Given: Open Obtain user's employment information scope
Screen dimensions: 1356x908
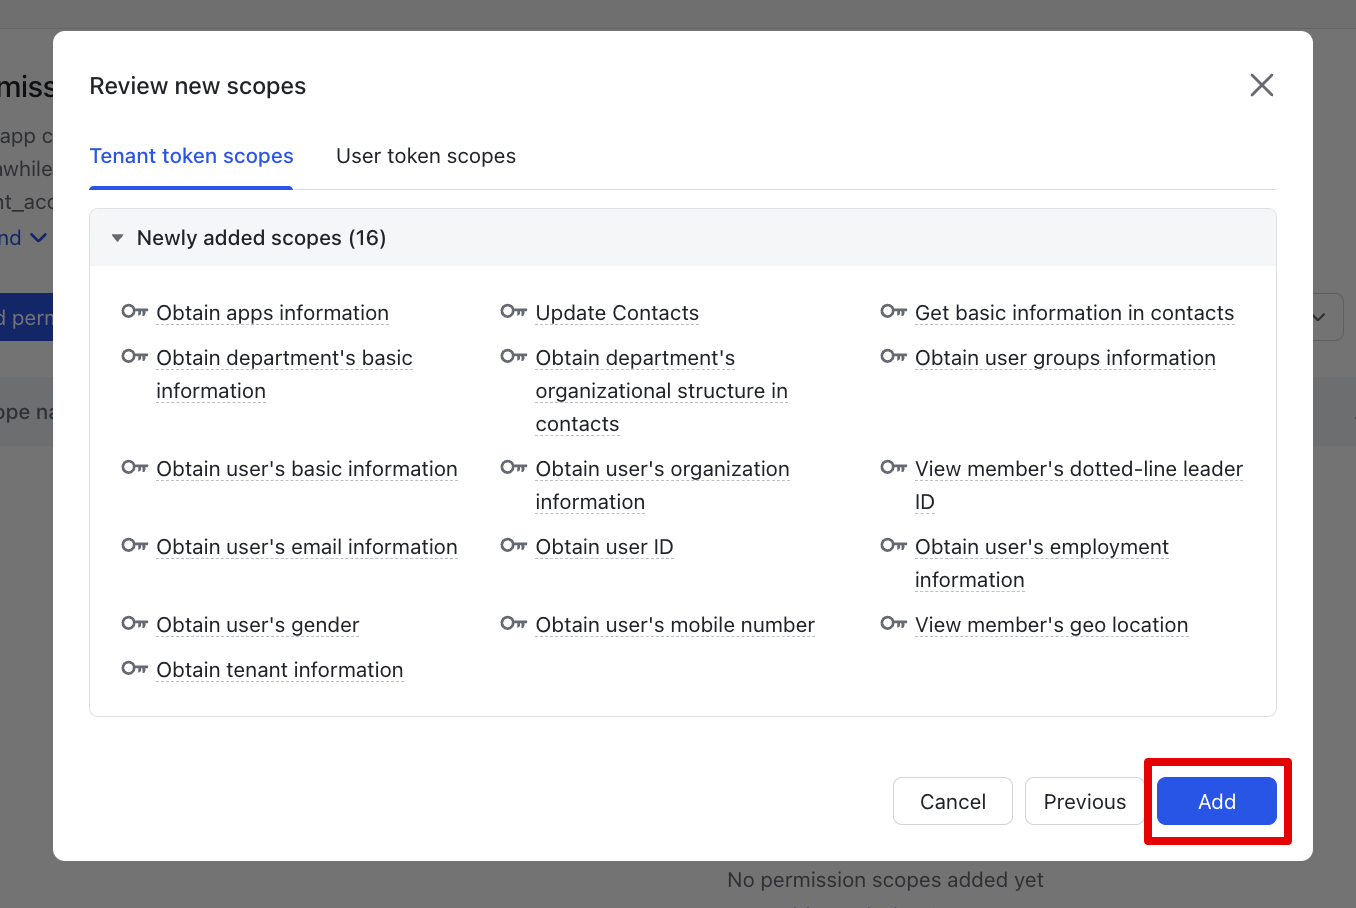Looking at the screenshot, I should point(1041,547).
